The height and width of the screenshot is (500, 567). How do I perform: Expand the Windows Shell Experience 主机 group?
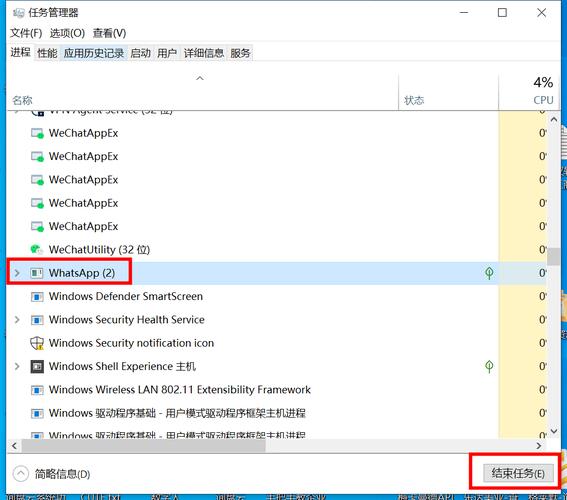17,366
